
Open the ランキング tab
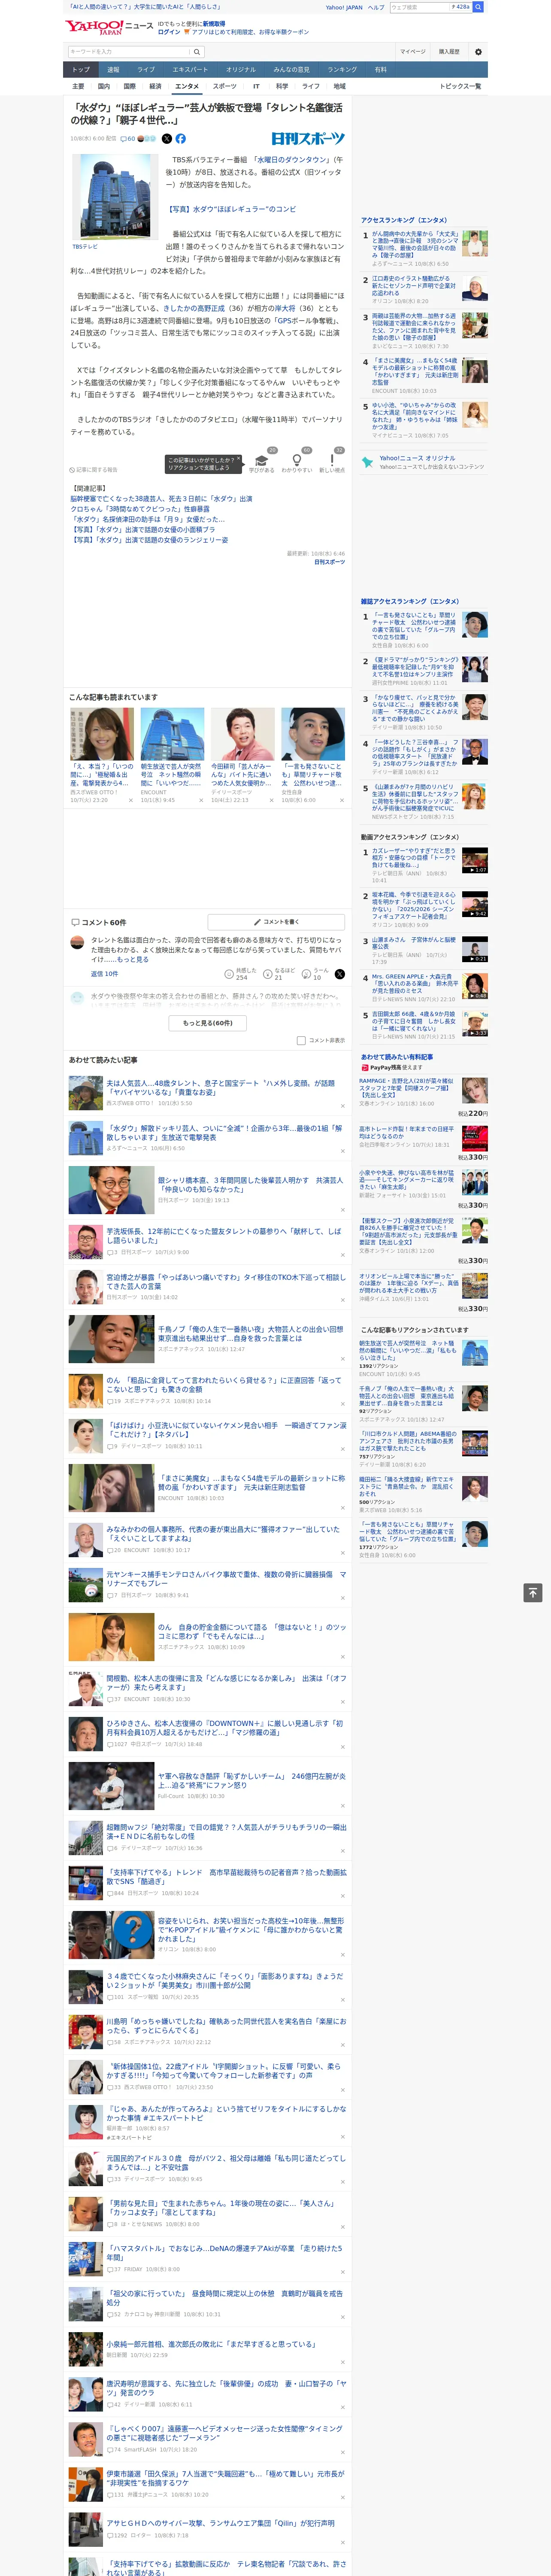tap(342, 69)
